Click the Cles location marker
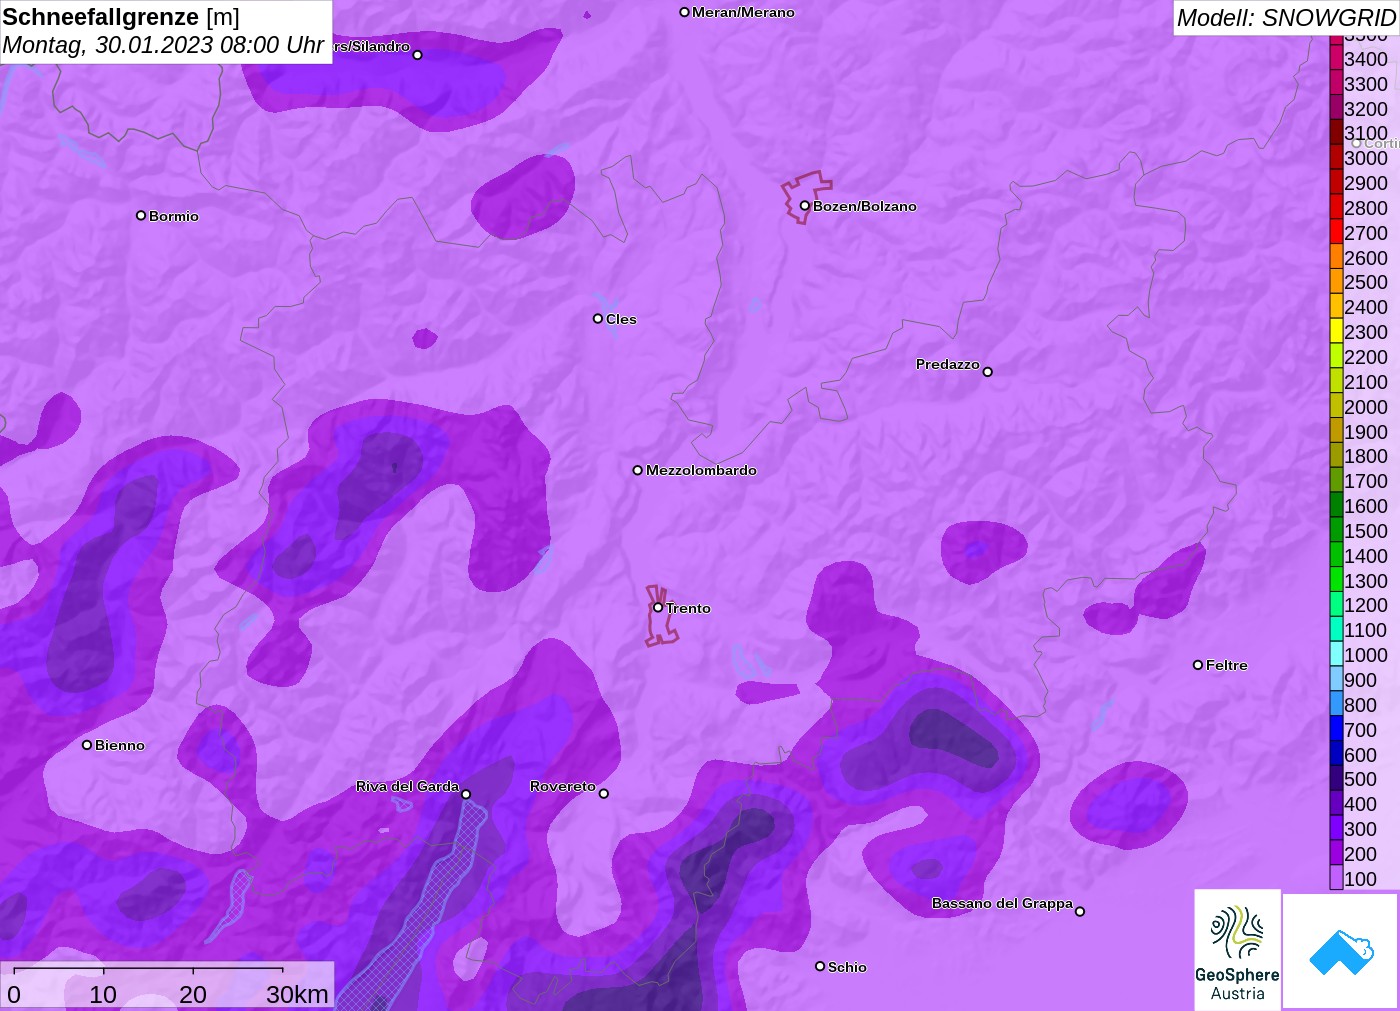The width and height of the screenshot is (1400, 1011). click(598, 318)
